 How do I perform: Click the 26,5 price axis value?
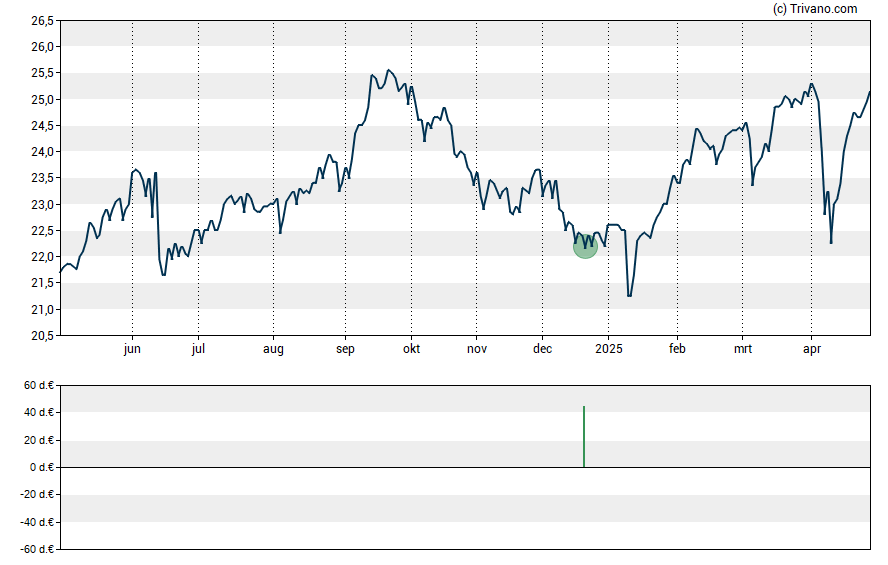tap(42, 21)
